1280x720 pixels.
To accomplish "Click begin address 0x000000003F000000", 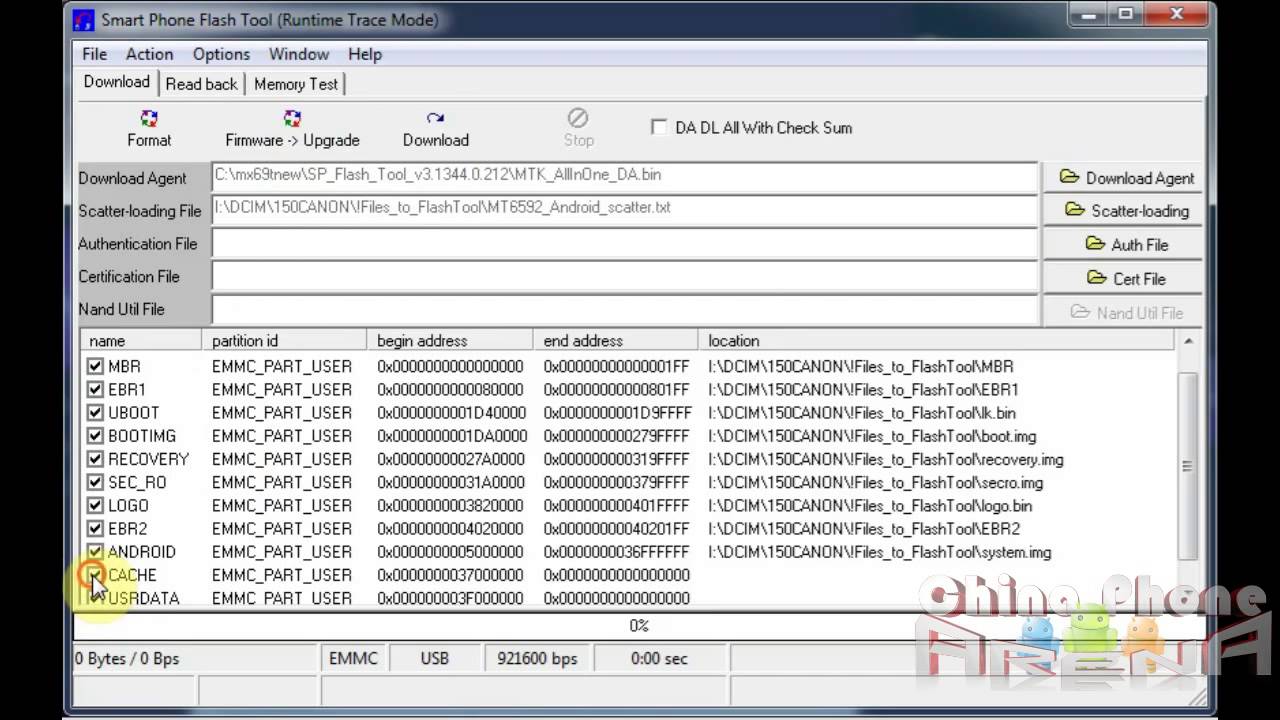I will coord(450,598).
